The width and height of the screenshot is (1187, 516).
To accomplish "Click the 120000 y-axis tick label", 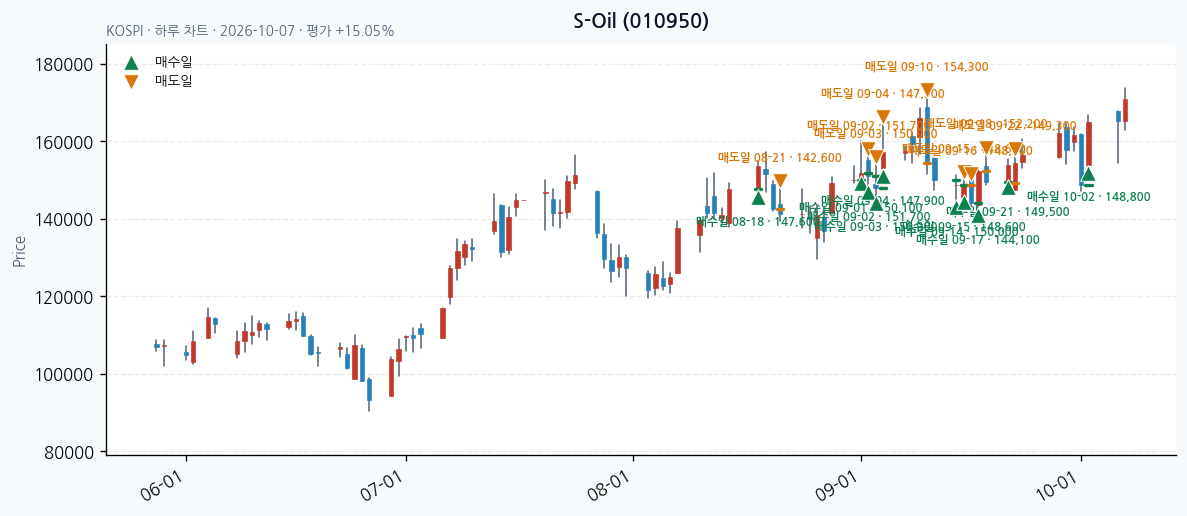I will (66, 297).
